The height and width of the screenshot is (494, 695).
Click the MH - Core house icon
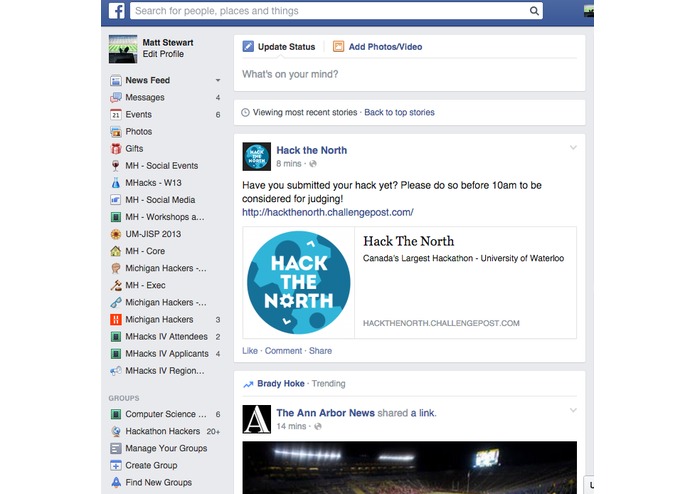click(x=116, y=251)
